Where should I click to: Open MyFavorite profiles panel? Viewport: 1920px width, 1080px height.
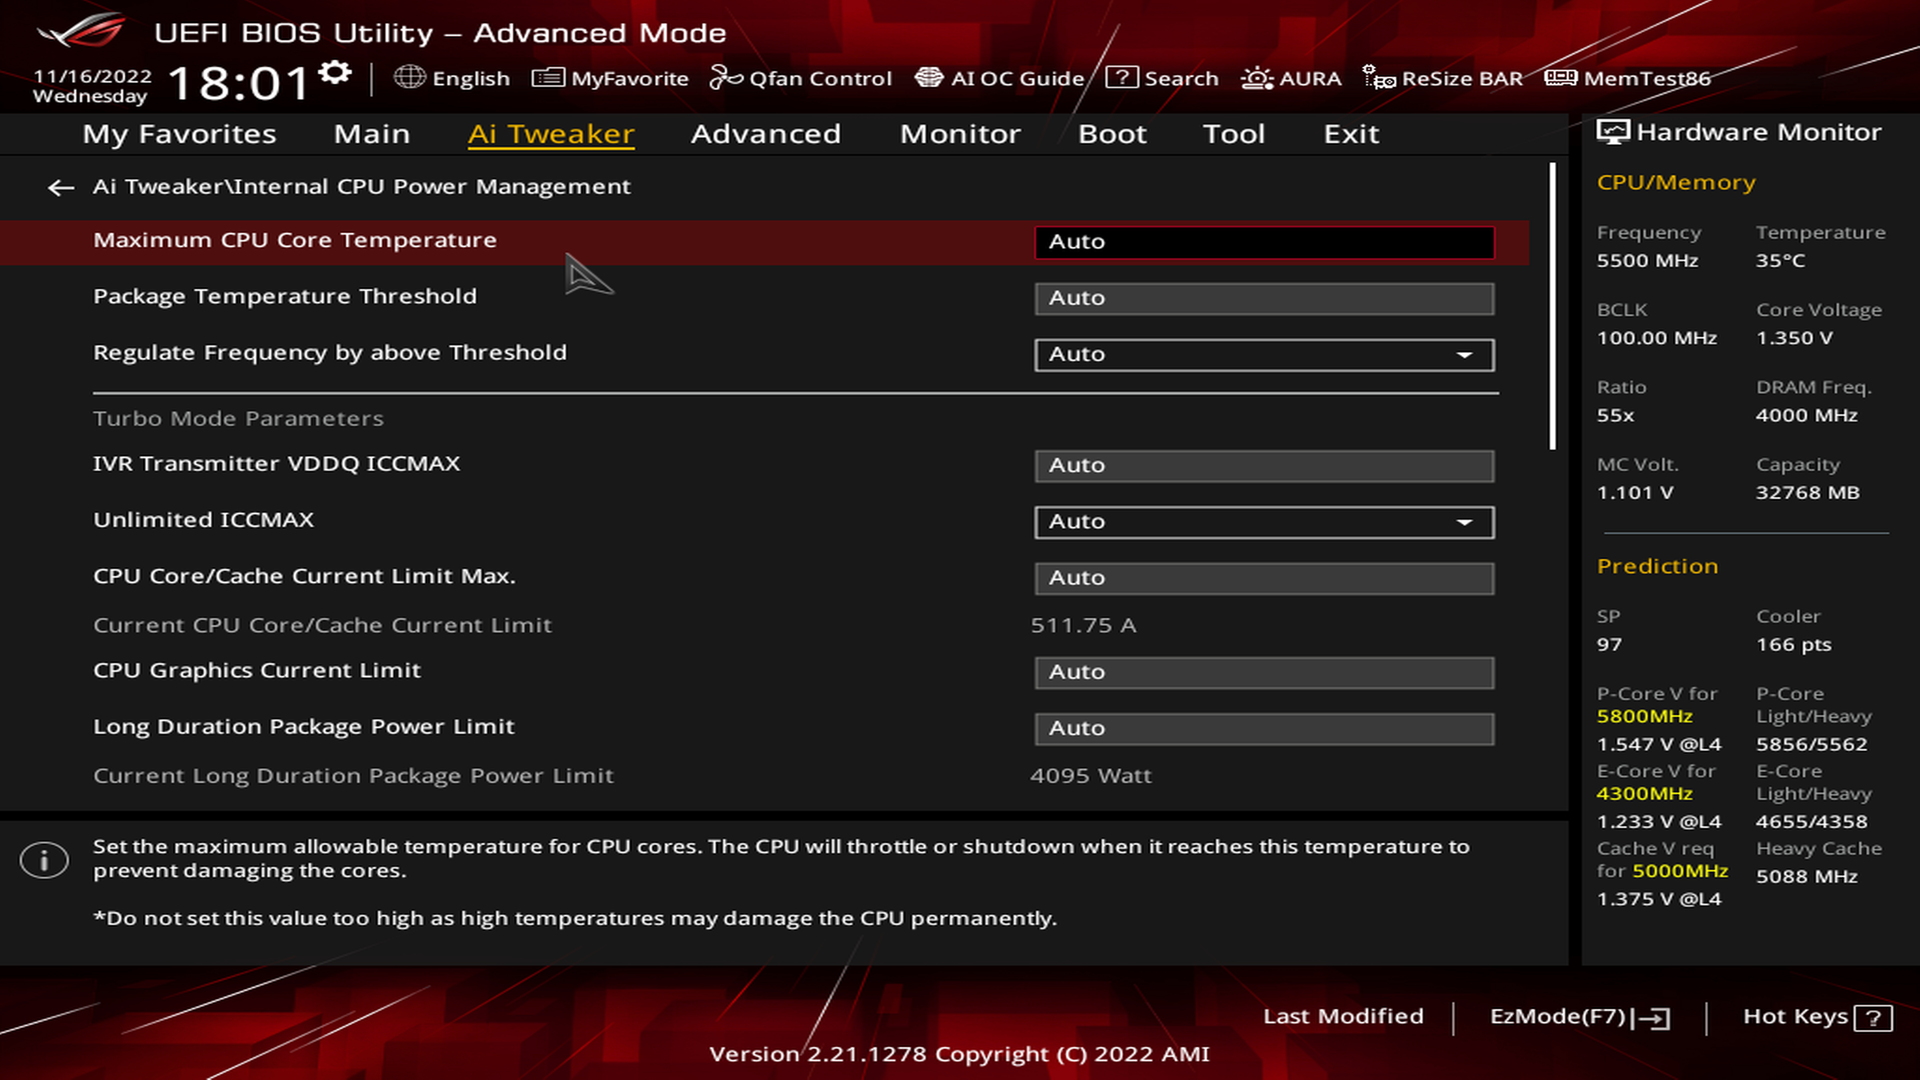pyautogui.click(x=611, y=78)
